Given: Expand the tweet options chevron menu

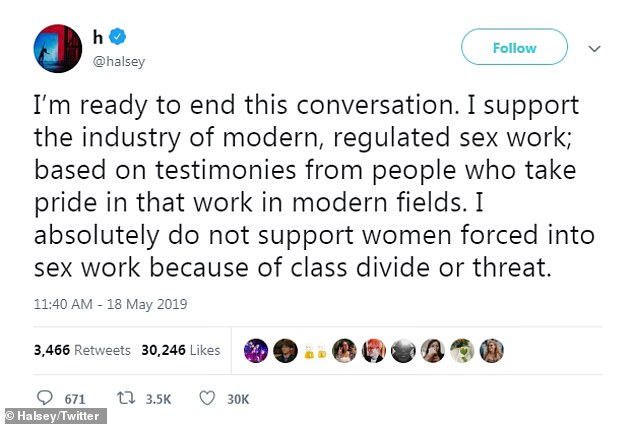Looking at the screenshot, I should (594, 47).
